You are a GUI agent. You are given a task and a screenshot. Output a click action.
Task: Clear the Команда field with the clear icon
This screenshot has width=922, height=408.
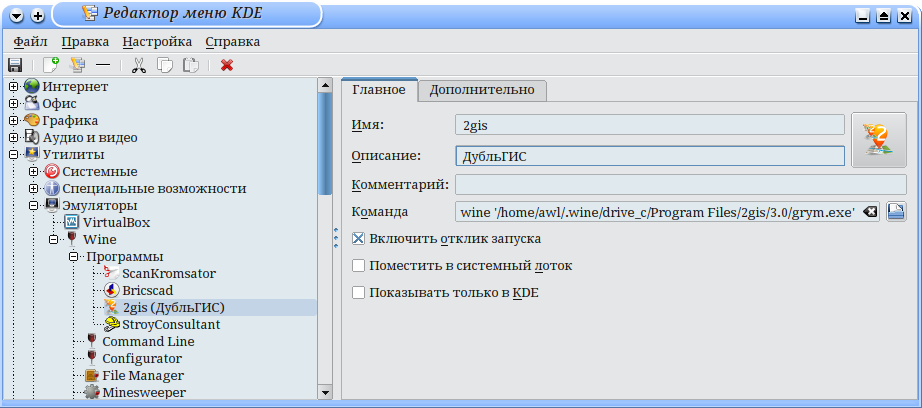[870, 212]
